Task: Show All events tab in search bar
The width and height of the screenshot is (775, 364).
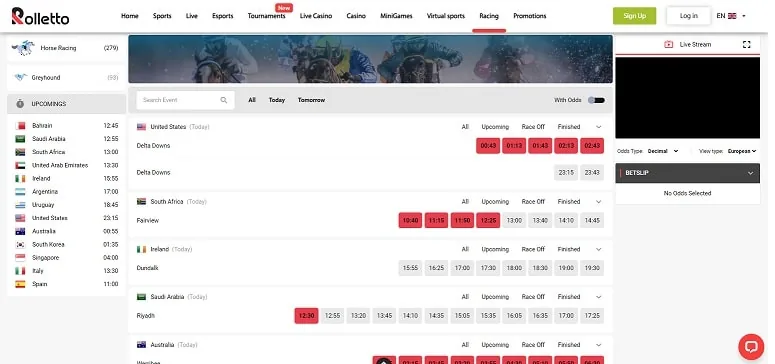Action: coord(252,100)
